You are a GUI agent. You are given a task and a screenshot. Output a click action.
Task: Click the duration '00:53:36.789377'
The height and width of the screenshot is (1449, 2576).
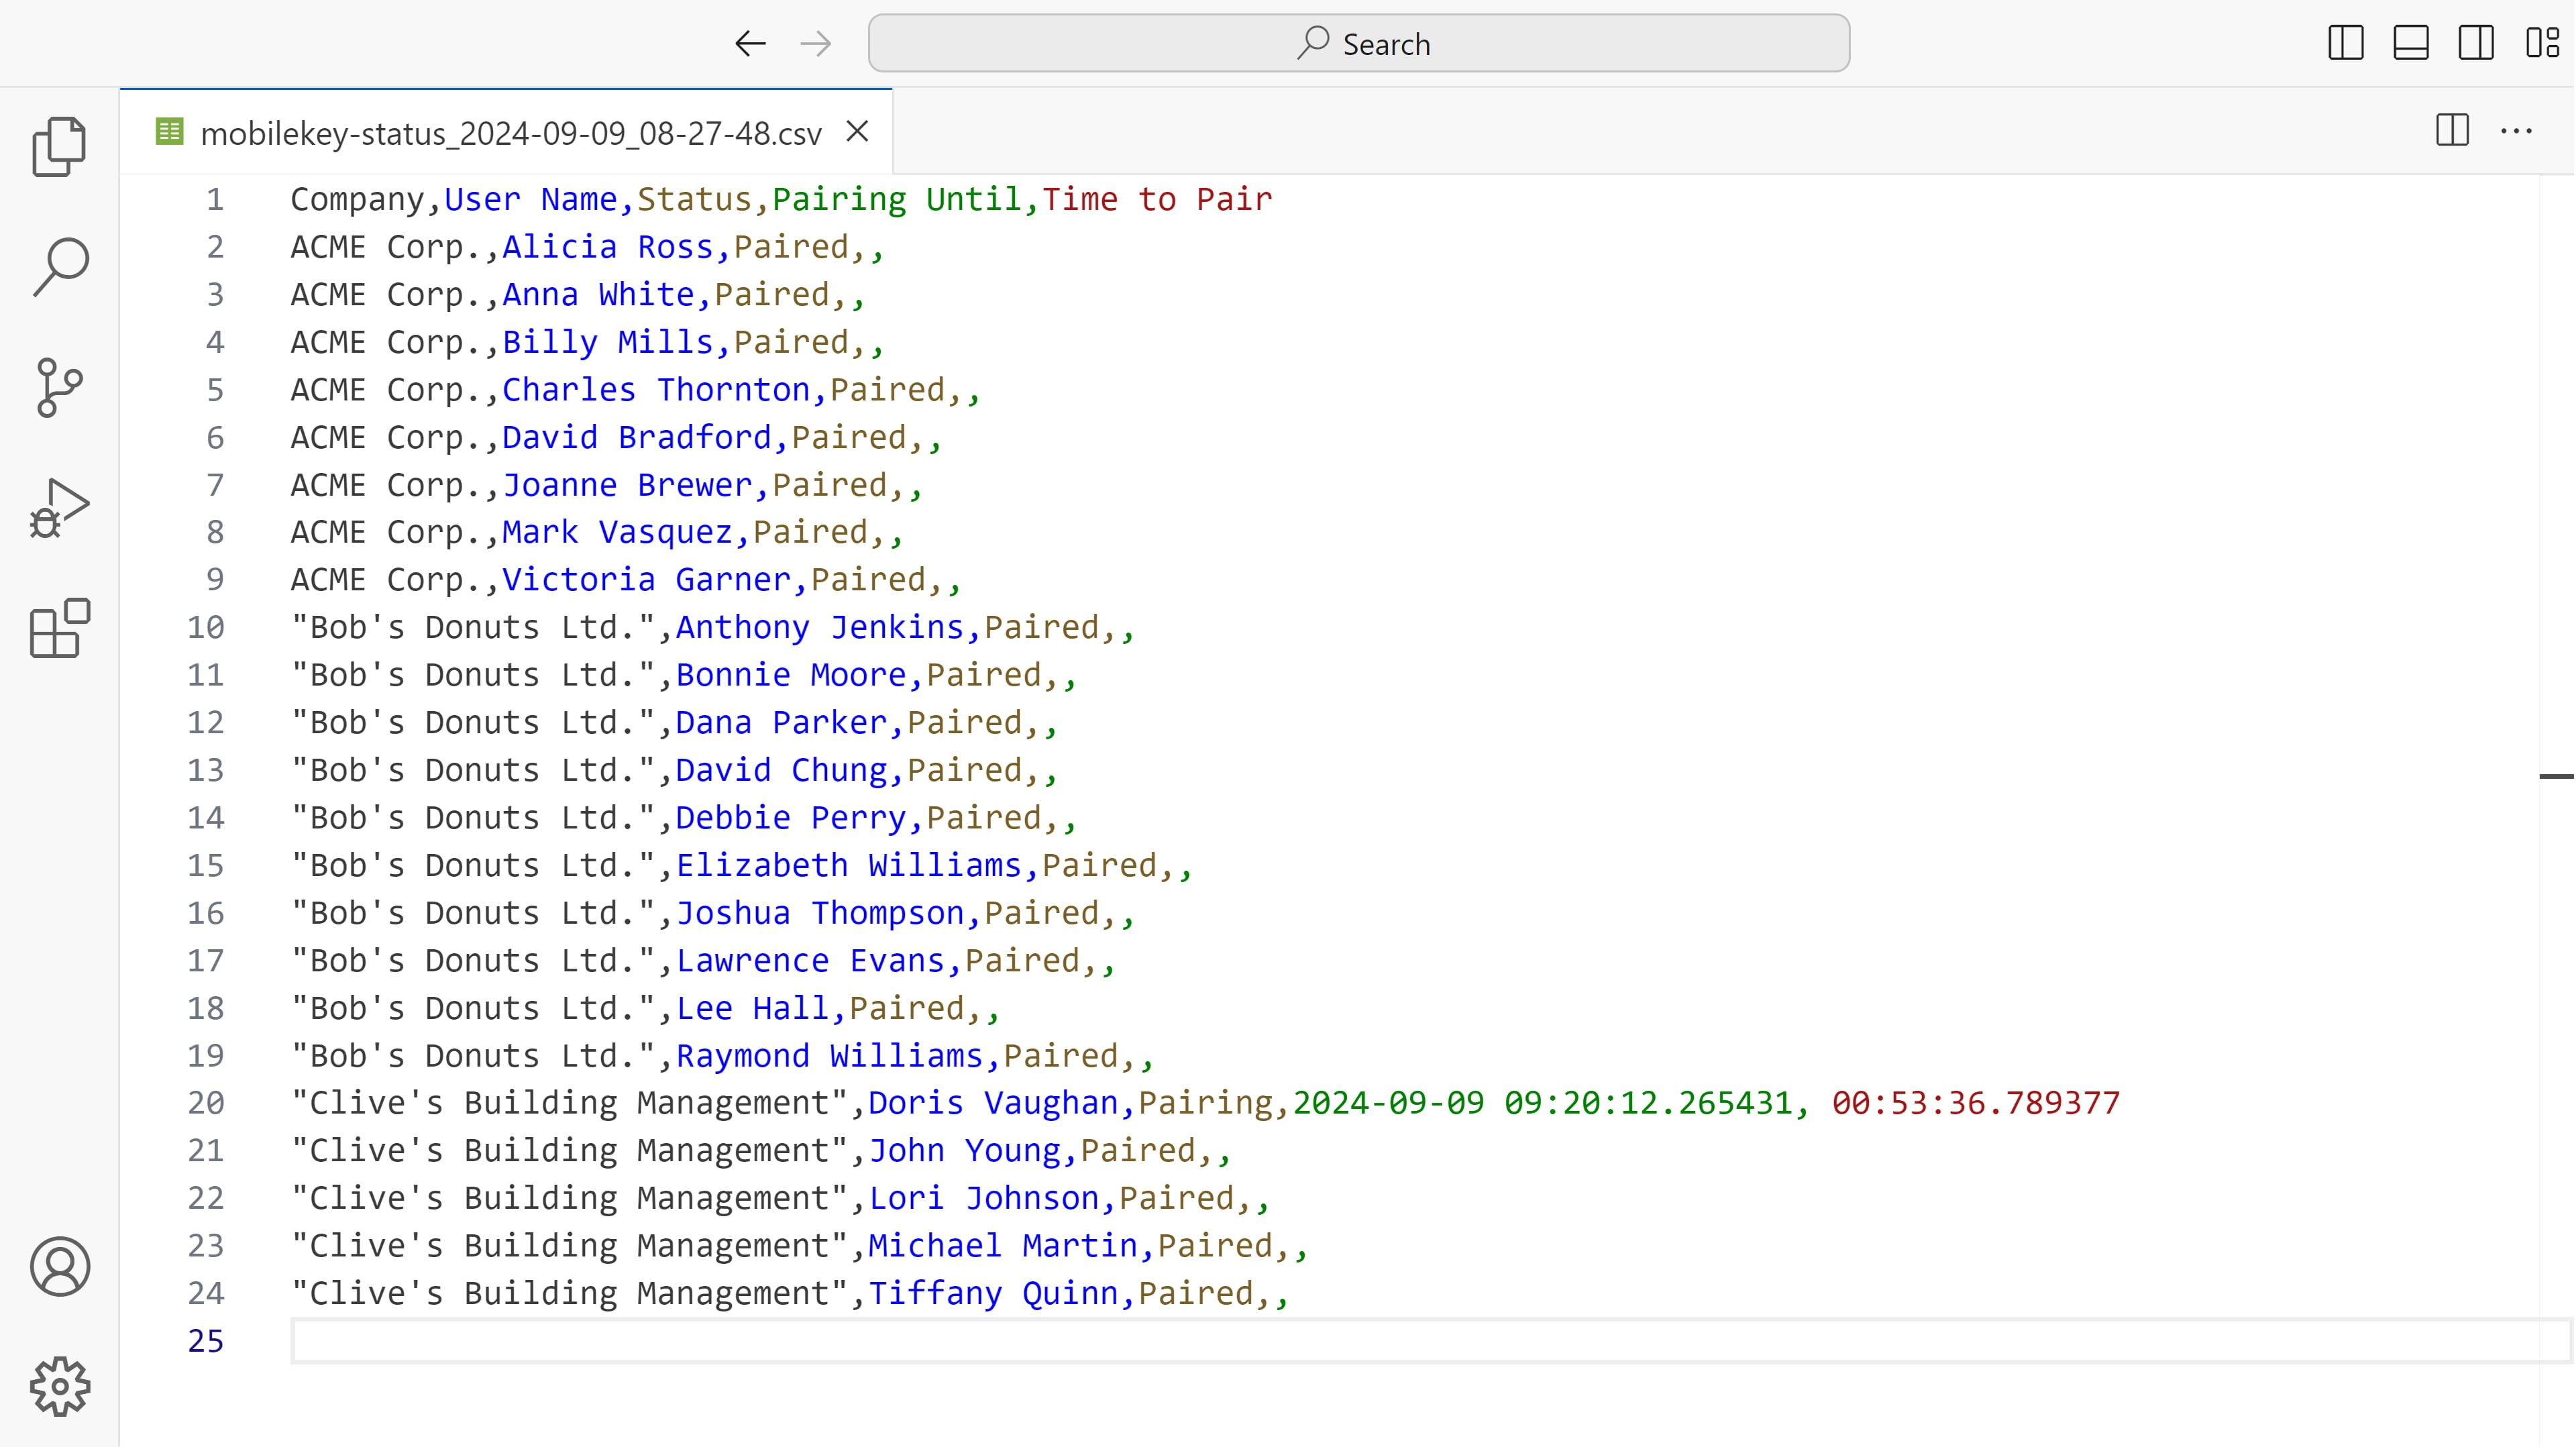coord(1976,1103)
